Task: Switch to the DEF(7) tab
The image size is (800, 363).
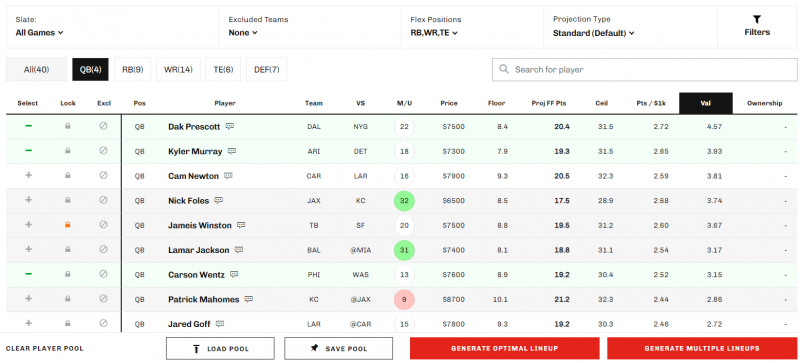Action: 267,69
